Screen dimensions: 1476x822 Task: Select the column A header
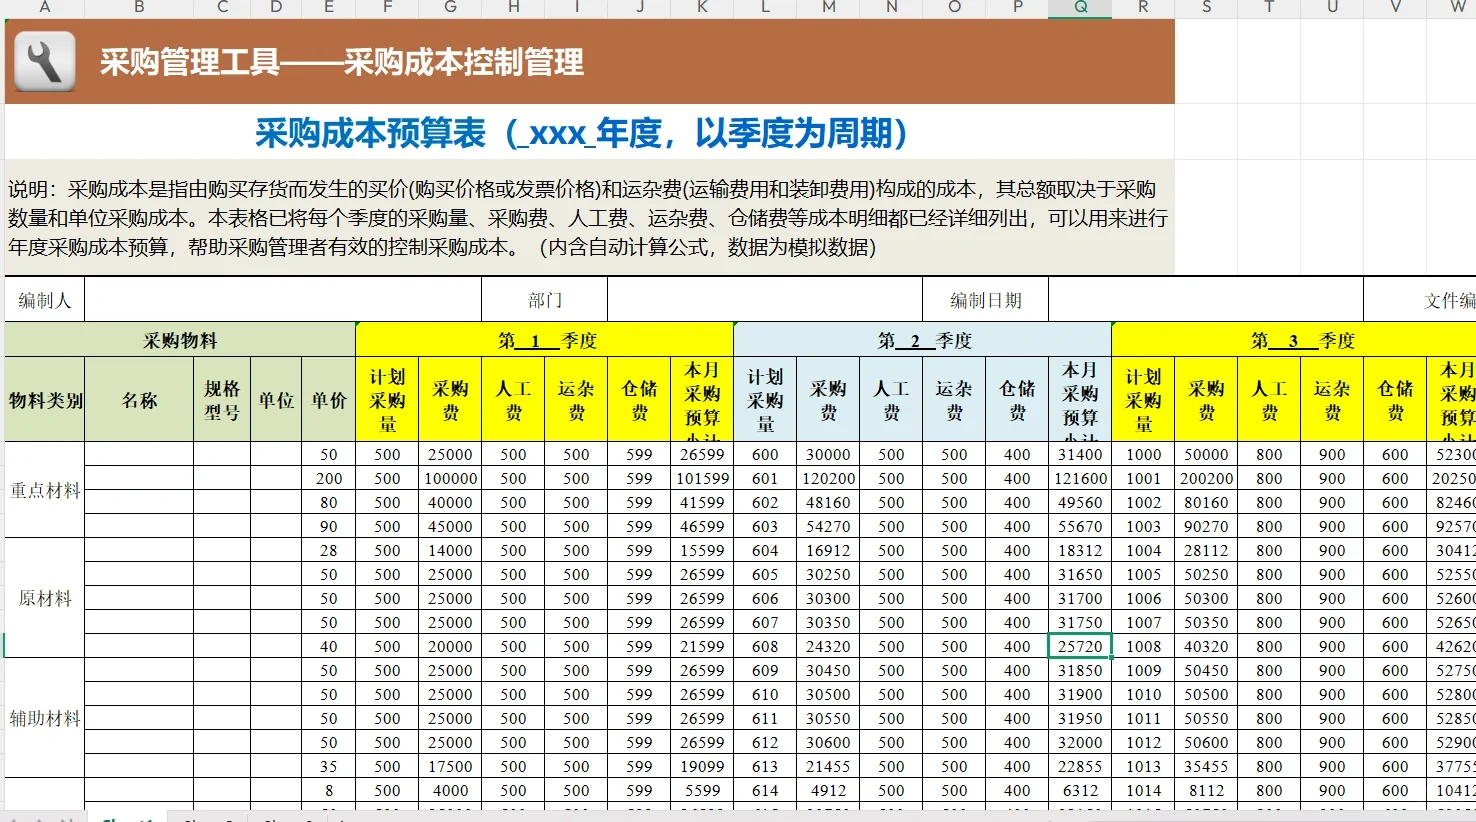pos(45,8)
